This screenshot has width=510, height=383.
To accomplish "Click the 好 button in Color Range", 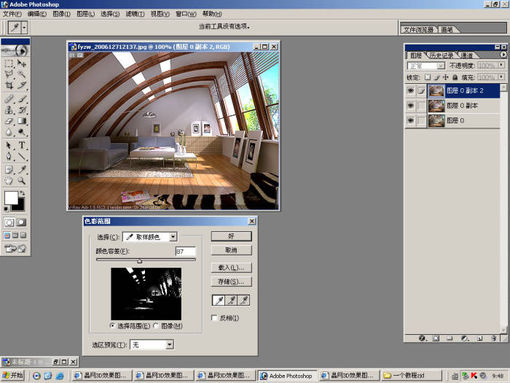I will point(231,236).
